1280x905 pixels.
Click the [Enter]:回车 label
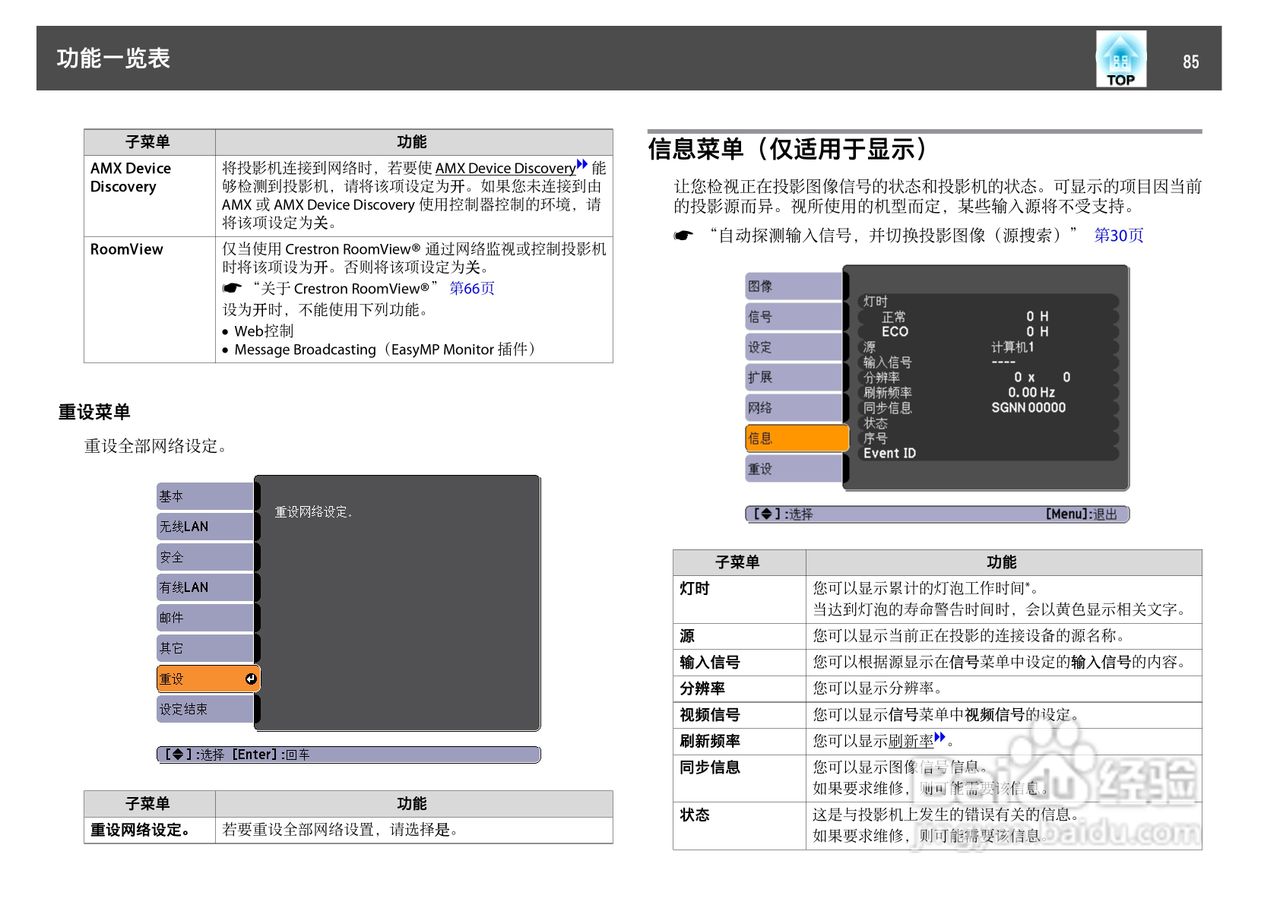coord(270,754)
